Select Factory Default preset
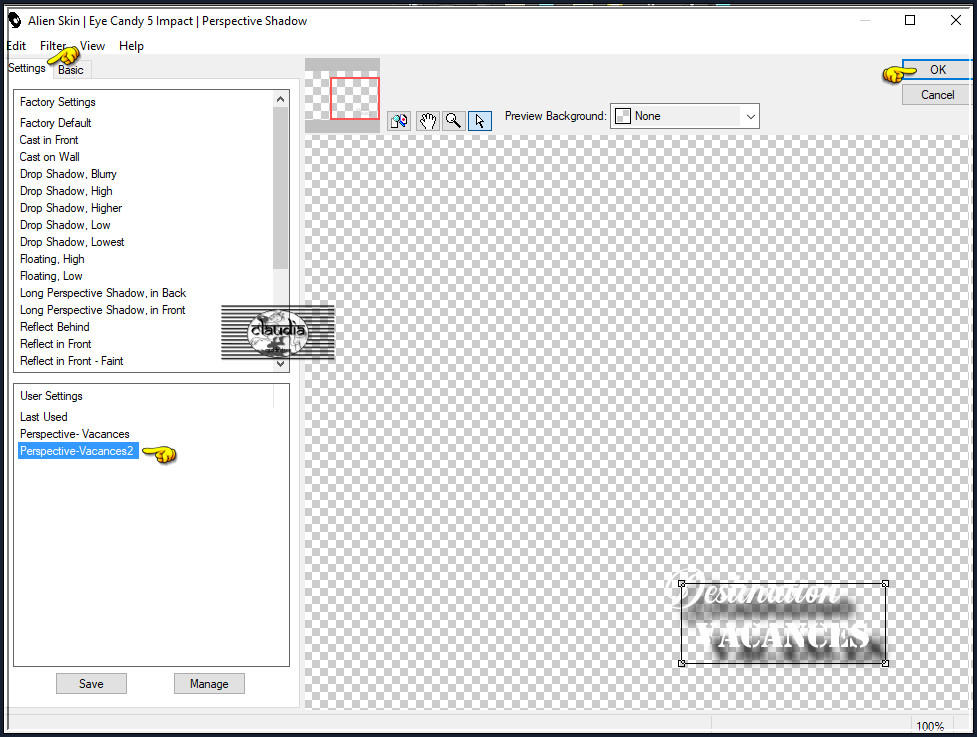 pos(55,123)
